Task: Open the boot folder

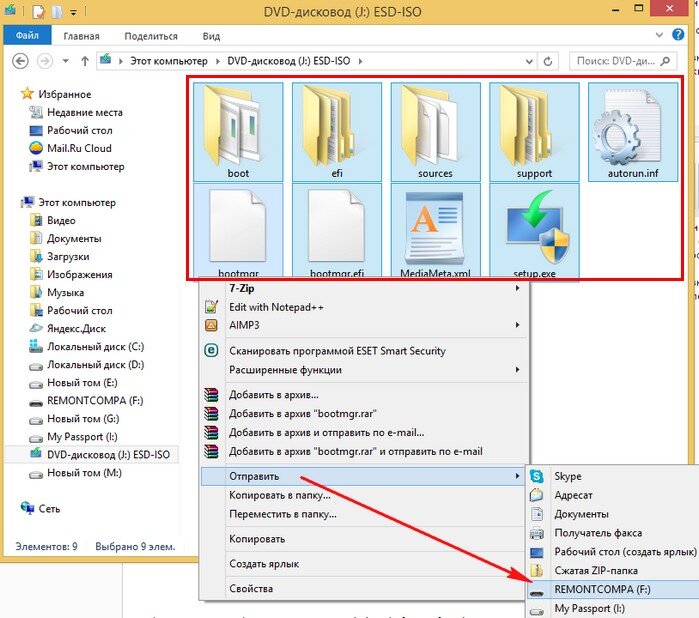Action: pyautogui.click(x=238, y=132)
